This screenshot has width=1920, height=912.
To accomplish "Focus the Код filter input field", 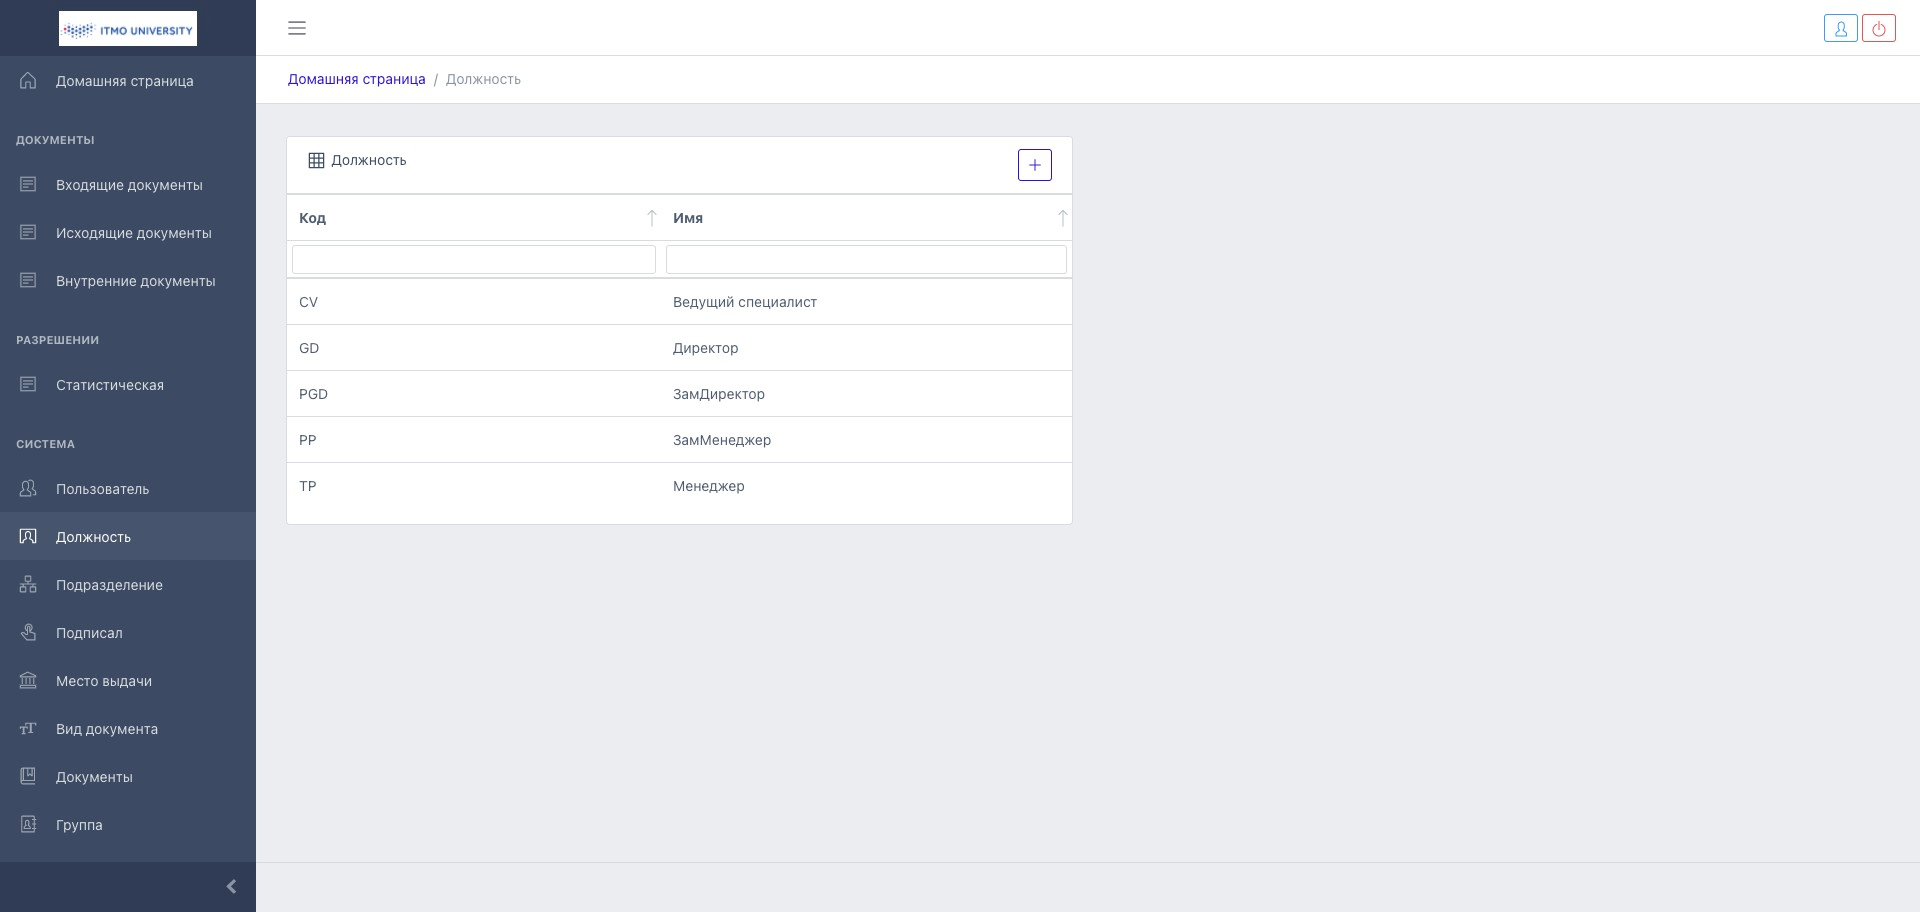I will (x=473, y=260).
